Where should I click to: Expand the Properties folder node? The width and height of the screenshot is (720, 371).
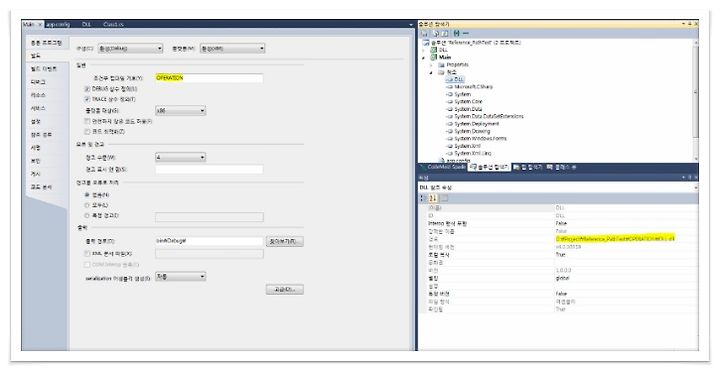(431, 65)
